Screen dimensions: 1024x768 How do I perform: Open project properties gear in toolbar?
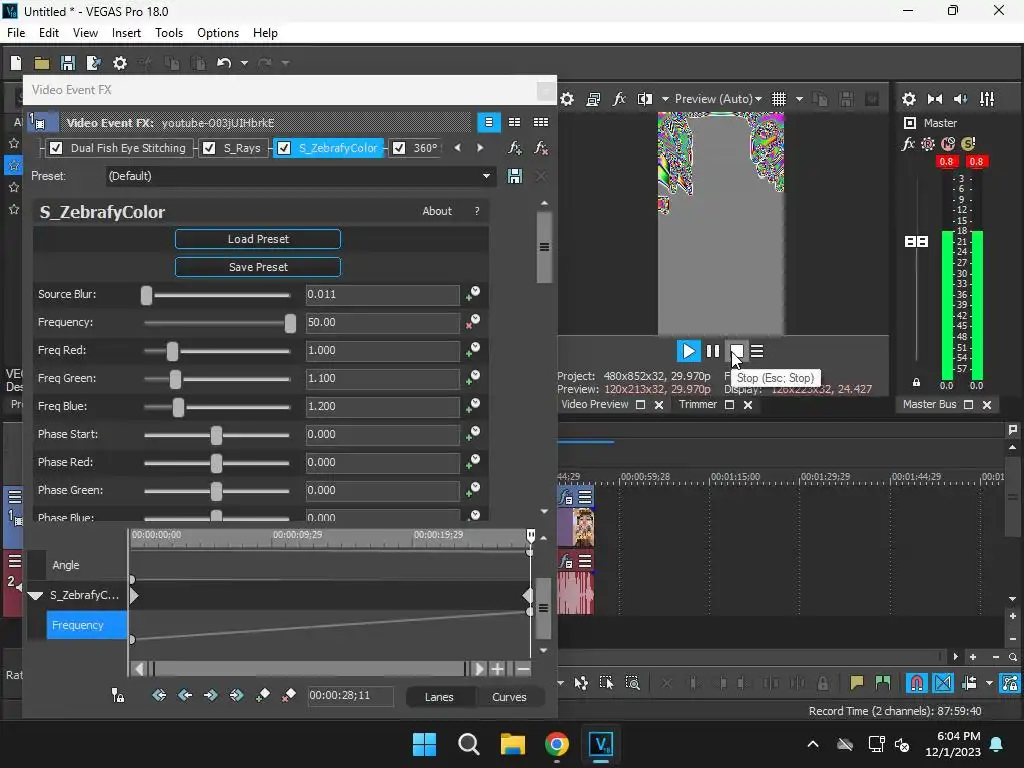120,63
